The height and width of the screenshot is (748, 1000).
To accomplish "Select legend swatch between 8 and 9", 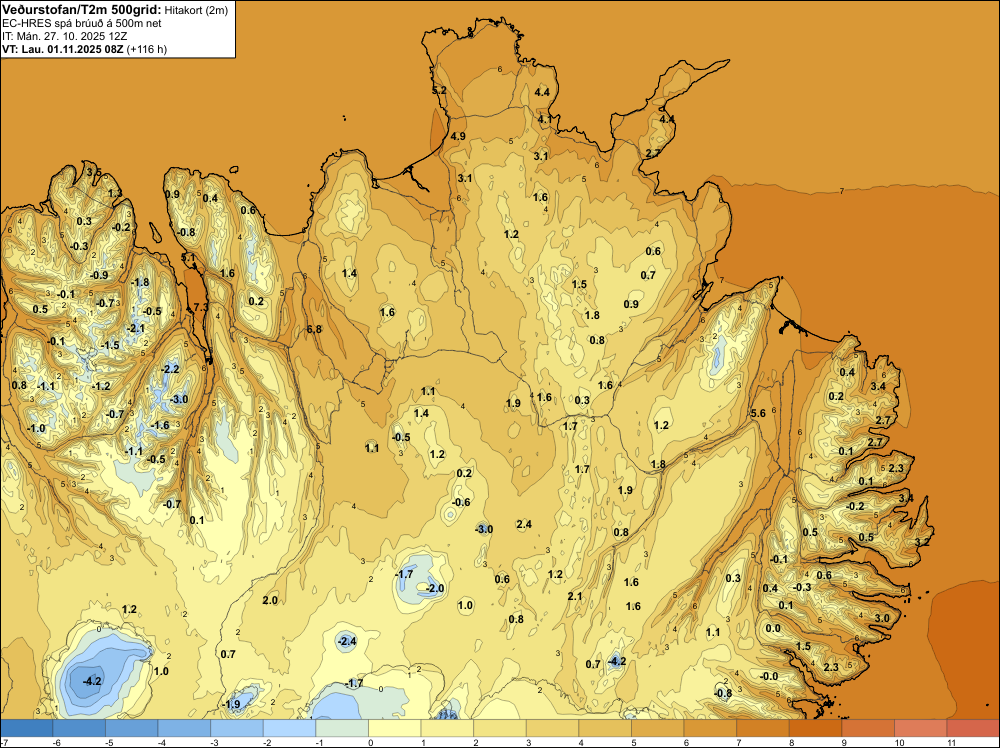I will pyautogui.click(x=815, y=728).
